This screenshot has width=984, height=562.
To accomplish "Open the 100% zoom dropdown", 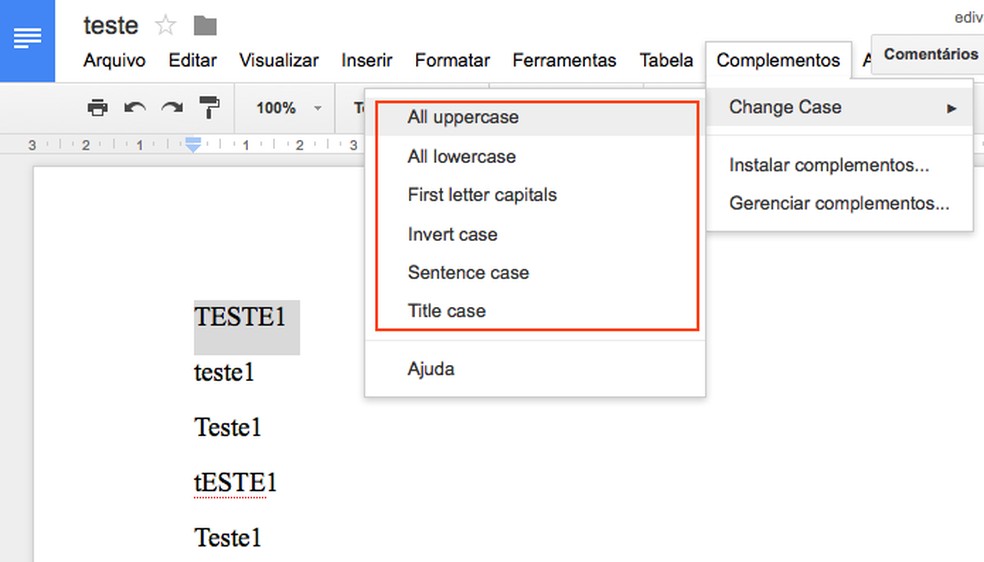I will coord(289,108).
